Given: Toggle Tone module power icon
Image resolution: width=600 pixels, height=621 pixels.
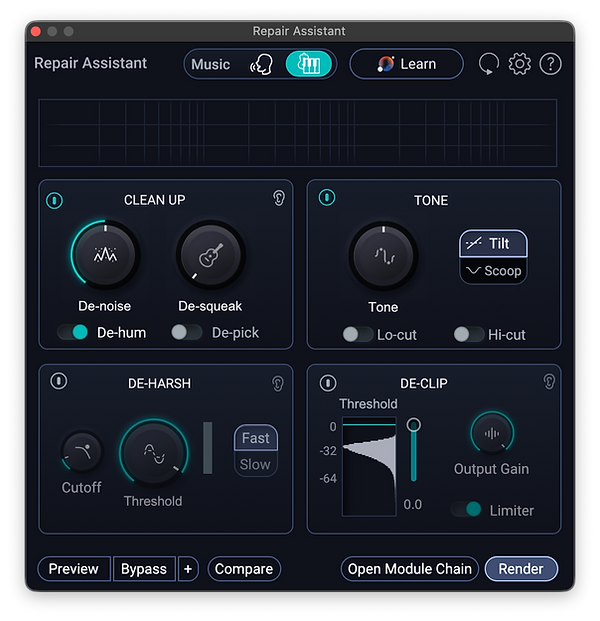Looking at the screenshot, I should (327, 197).
